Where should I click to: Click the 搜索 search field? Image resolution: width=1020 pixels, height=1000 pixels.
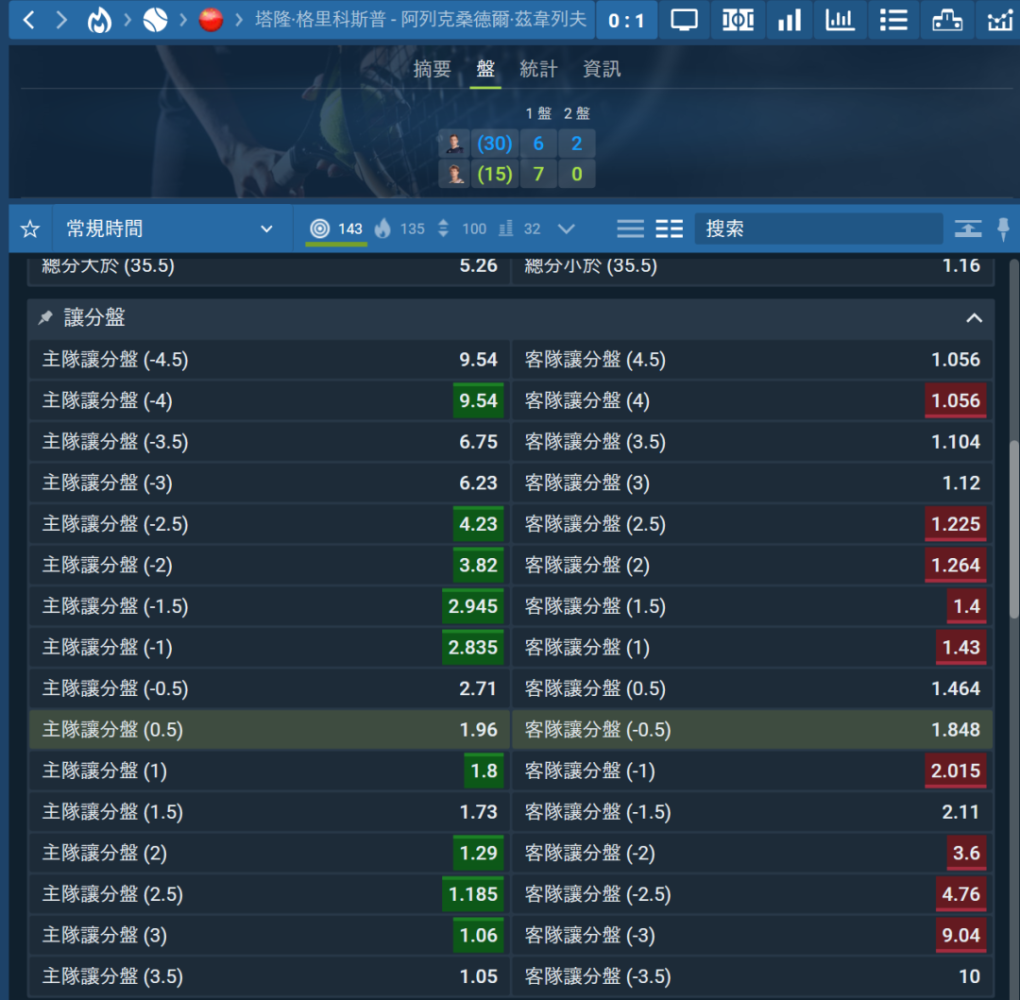pos(818,229)
